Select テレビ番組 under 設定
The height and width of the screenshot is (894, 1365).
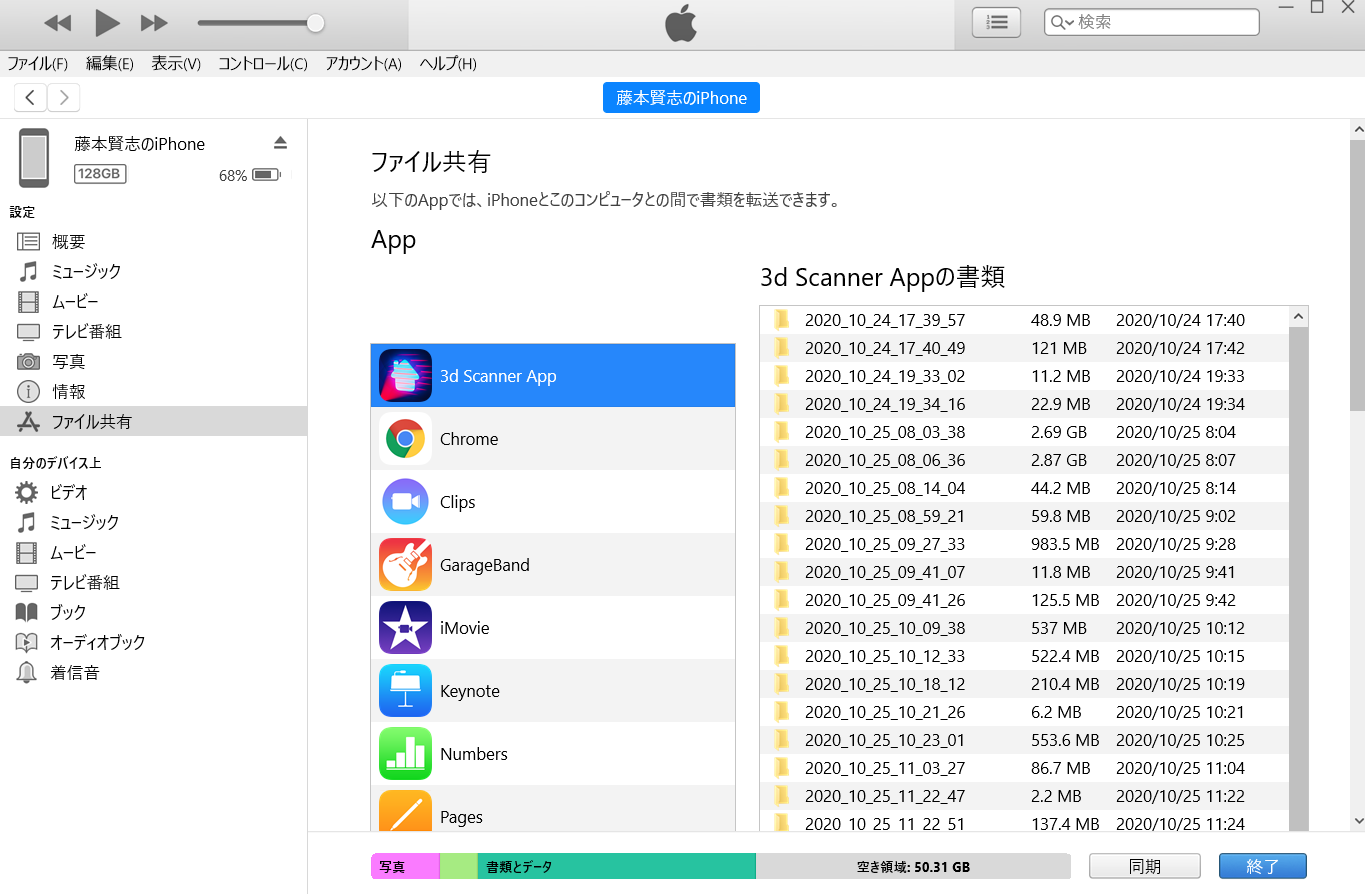[153, 332]
